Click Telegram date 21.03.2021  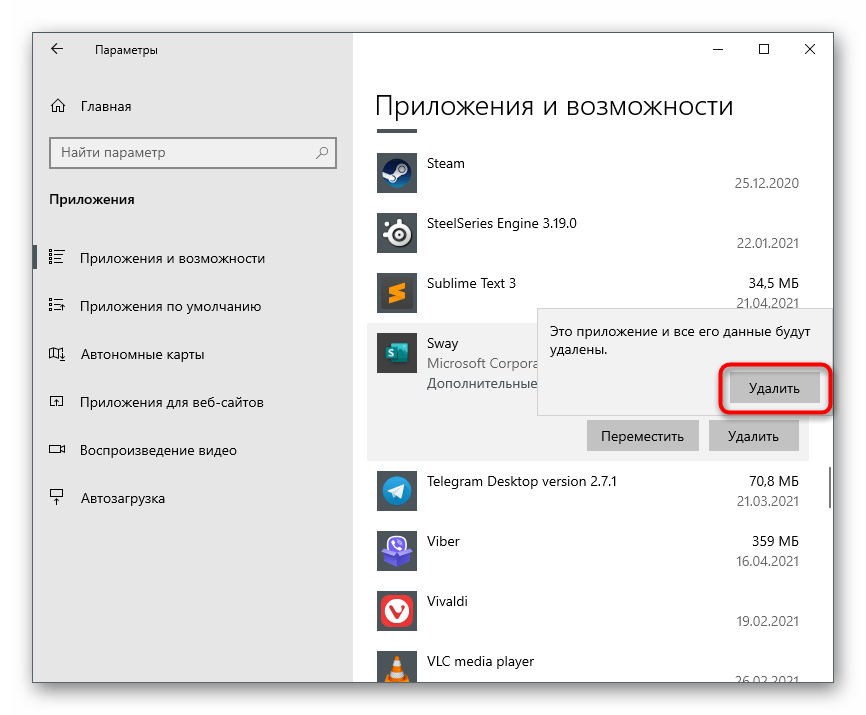tap(768, 501)
